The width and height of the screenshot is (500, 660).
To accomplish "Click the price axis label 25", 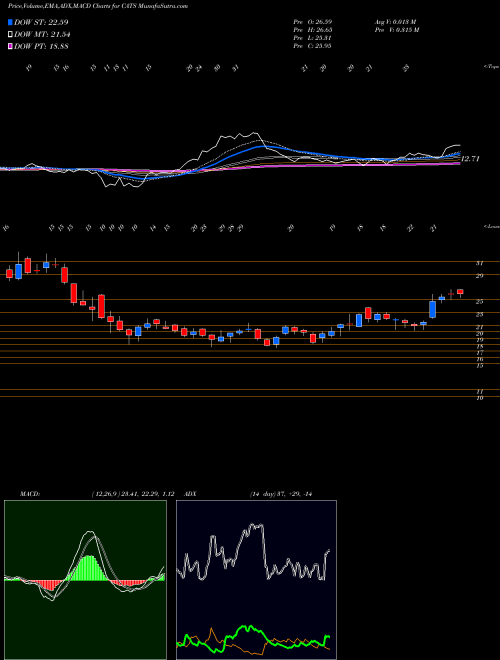I will pos(479,302).
